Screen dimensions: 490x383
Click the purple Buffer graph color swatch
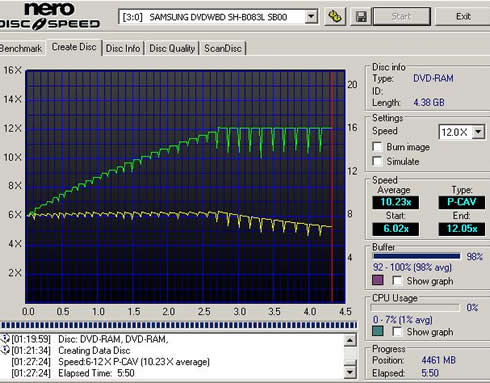click(378, 281)
